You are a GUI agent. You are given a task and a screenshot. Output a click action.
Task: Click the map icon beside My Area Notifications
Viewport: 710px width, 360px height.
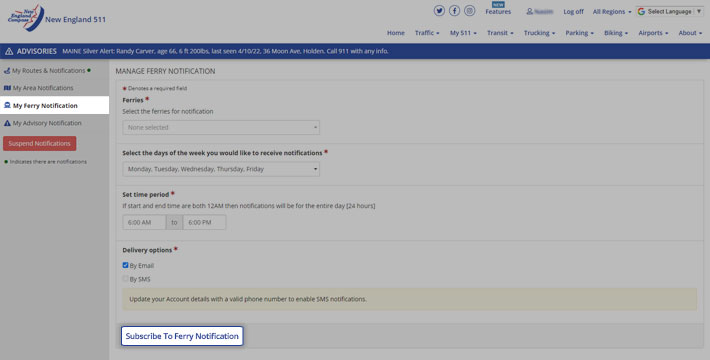7,88
